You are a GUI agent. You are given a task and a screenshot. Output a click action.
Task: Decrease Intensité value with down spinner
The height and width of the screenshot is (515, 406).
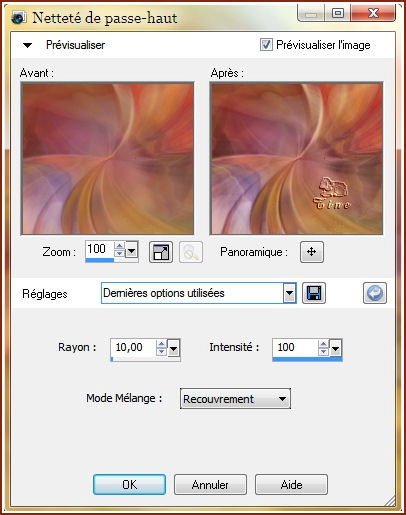tap(323, 351)
